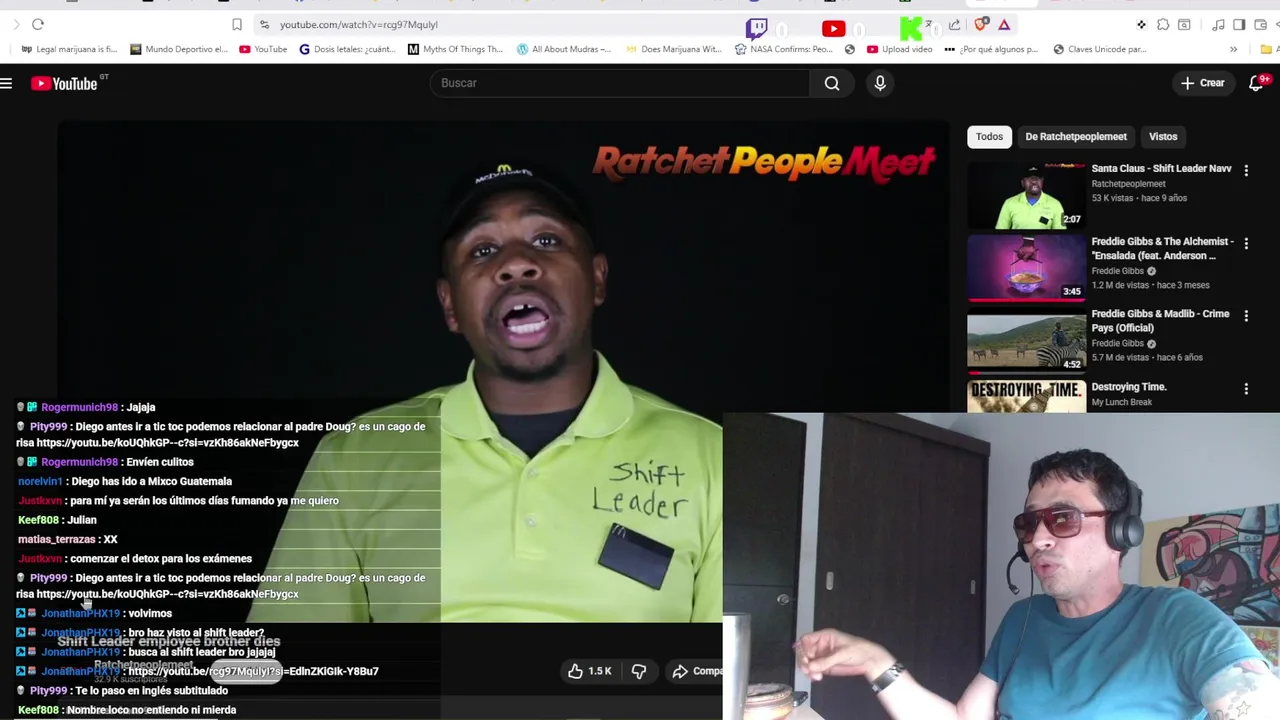
Task: Open options menu for Destroying Time video
Action: pyautogui.click(x=1246, y=389)
